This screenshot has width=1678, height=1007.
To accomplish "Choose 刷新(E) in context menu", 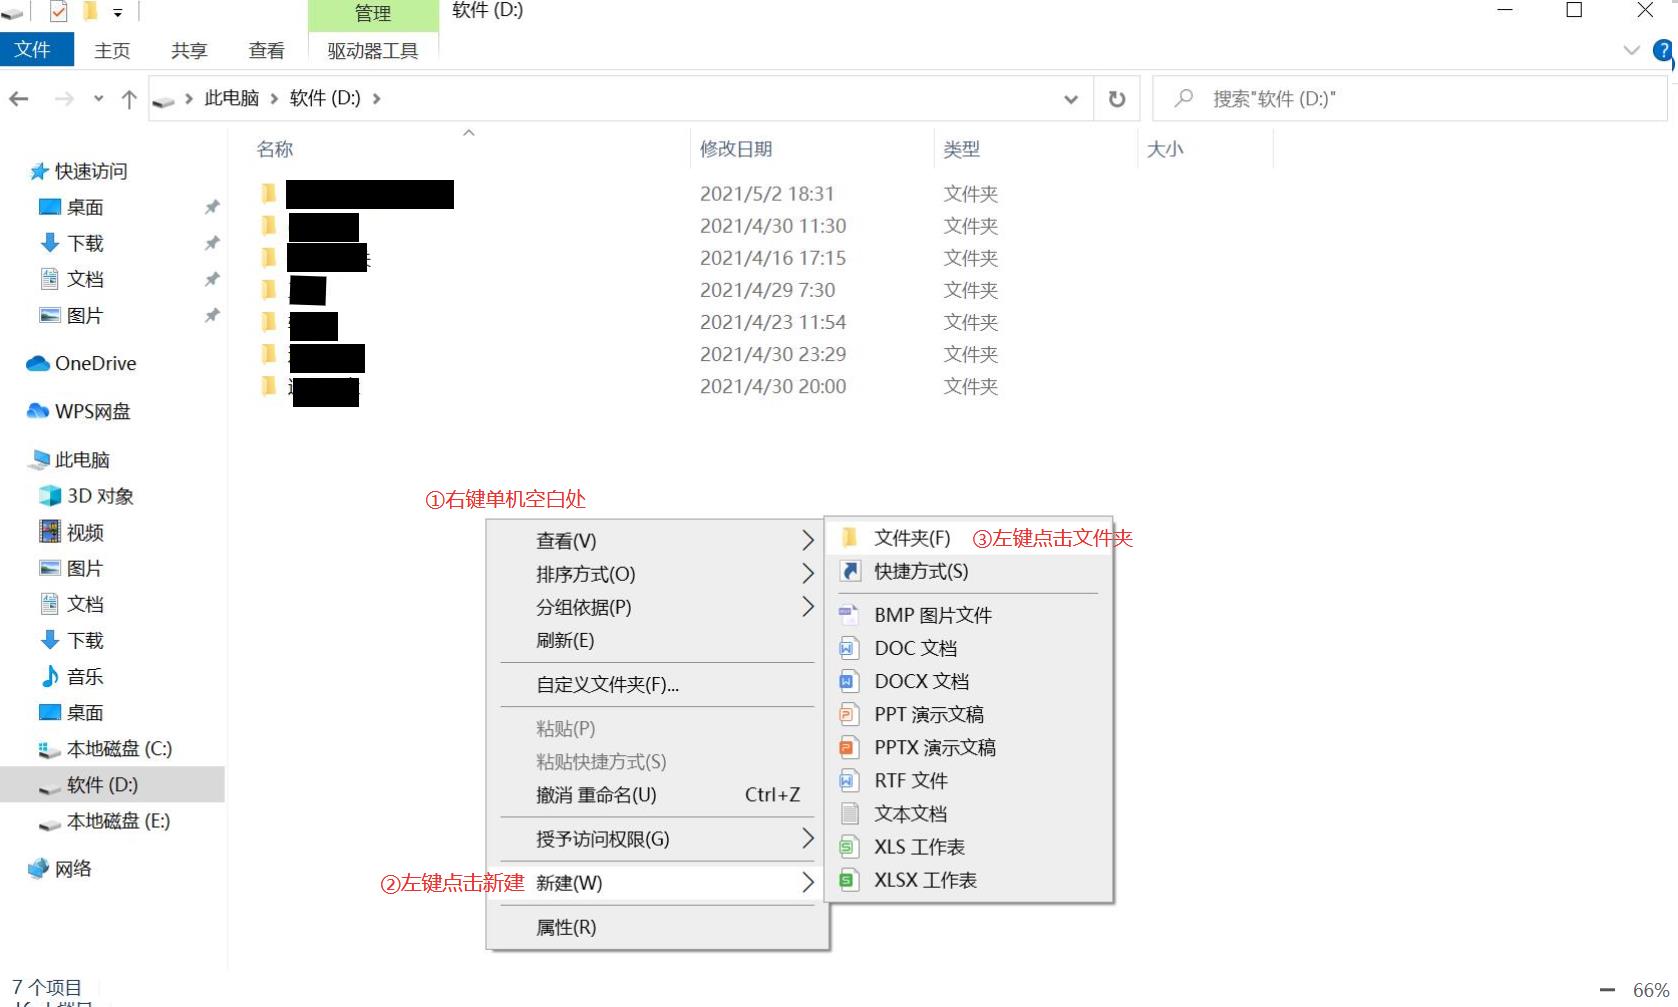I will pyautogui.click(x=657, y=640).
